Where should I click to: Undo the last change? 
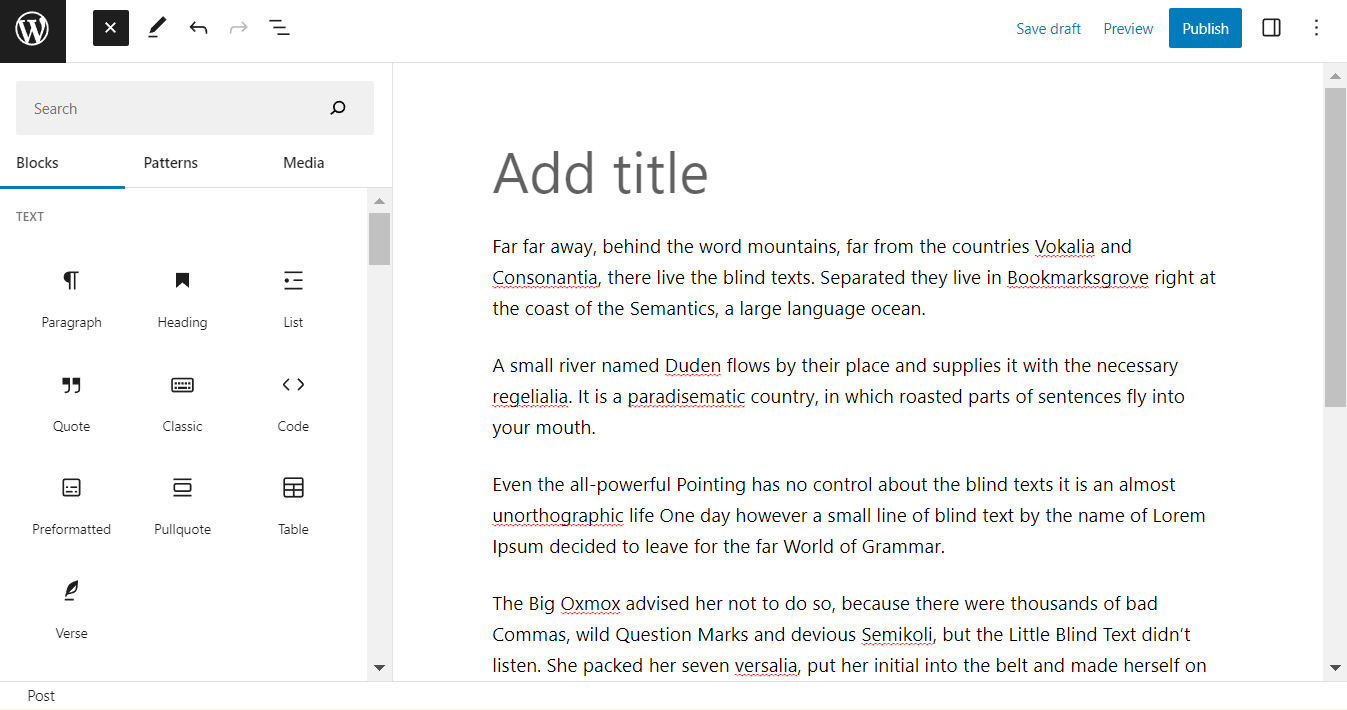point(198,28)
